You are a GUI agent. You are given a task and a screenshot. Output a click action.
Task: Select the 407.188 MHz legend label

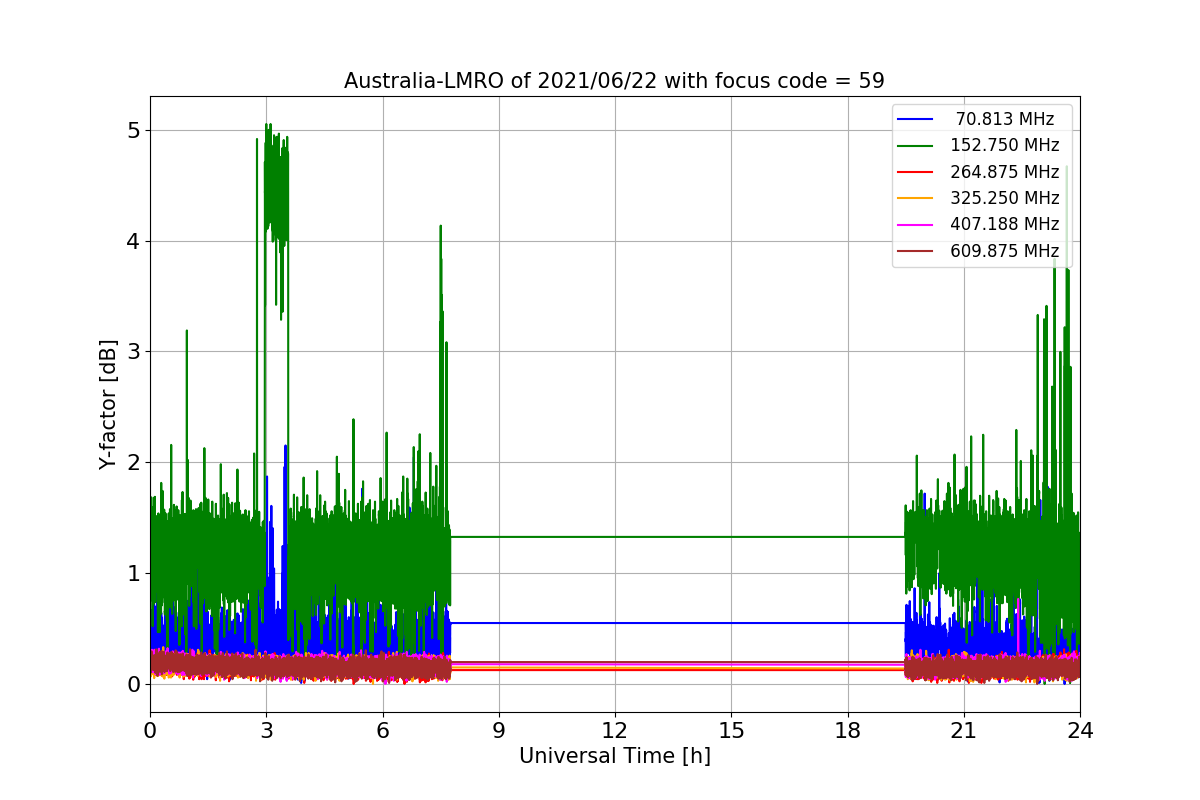(x=1005, y=225)
